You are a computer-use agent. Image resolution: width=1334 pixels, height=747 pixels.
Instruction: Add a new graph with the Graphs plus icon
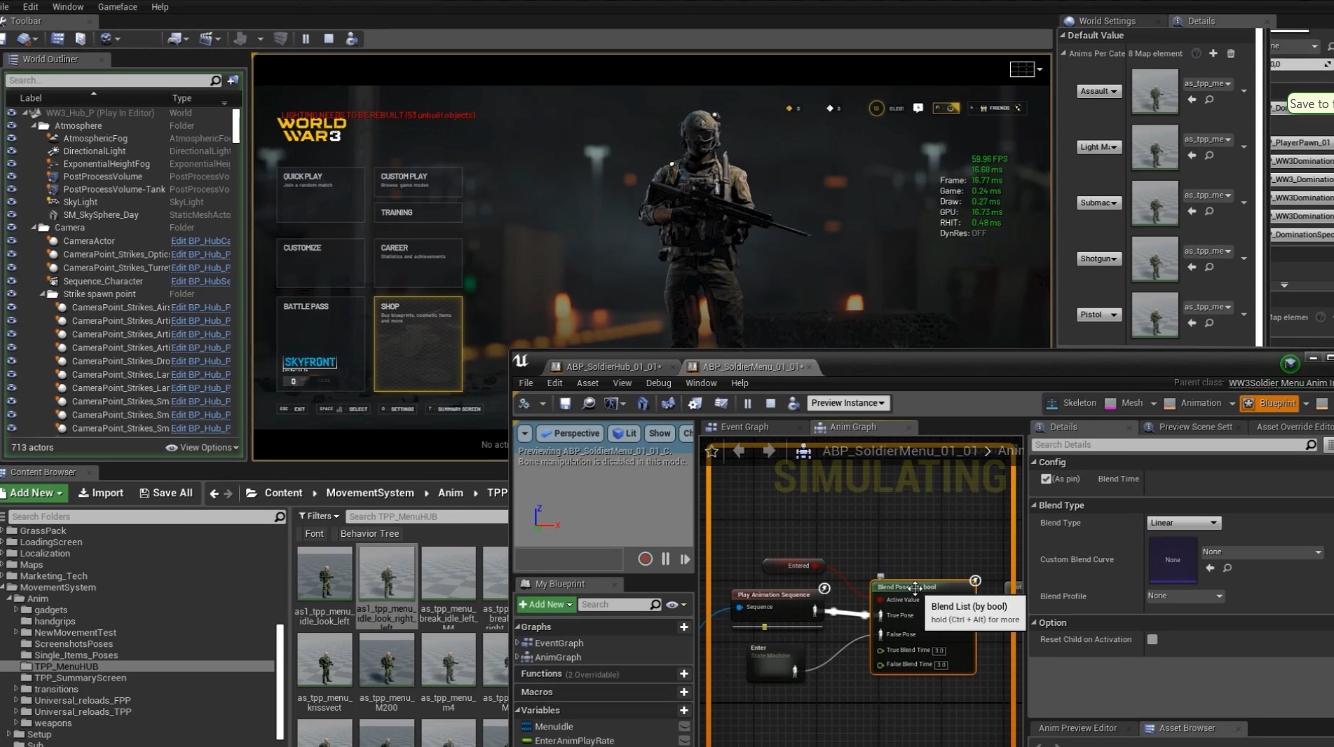click(684, 627)
